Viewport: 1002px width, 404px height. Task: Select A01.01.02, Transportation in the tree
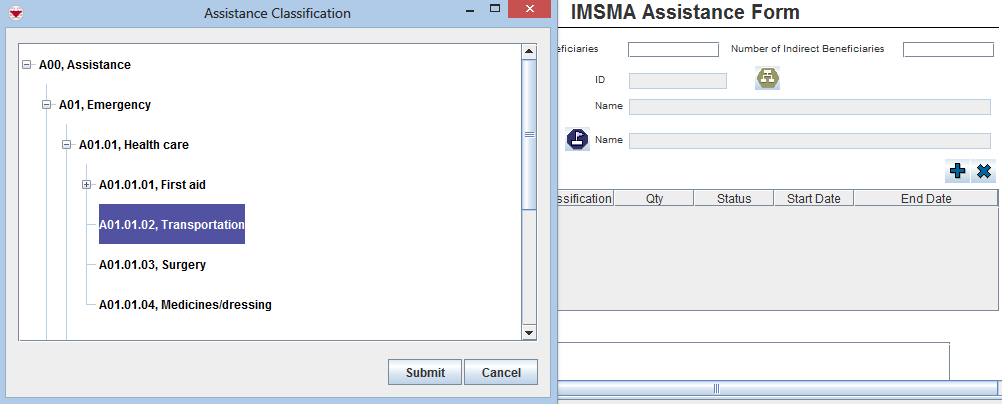click(x=171, y=225)
